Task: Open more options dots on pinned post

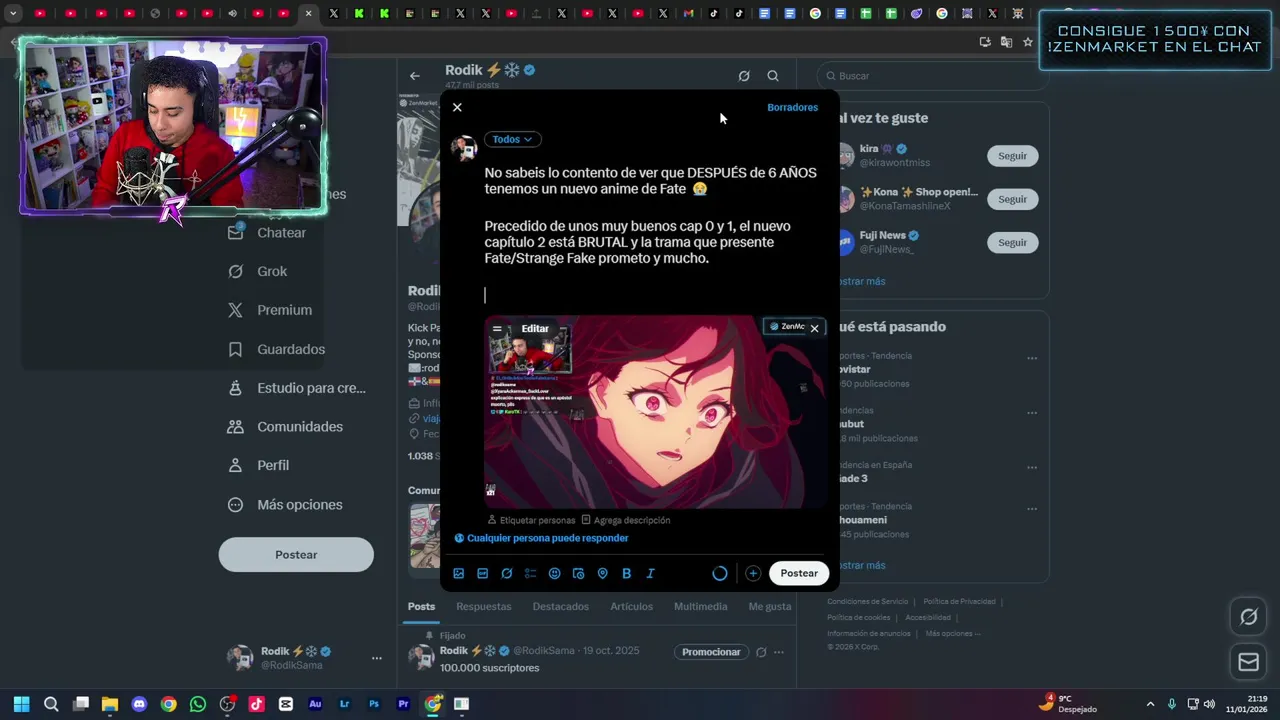Action: (779, 652)
